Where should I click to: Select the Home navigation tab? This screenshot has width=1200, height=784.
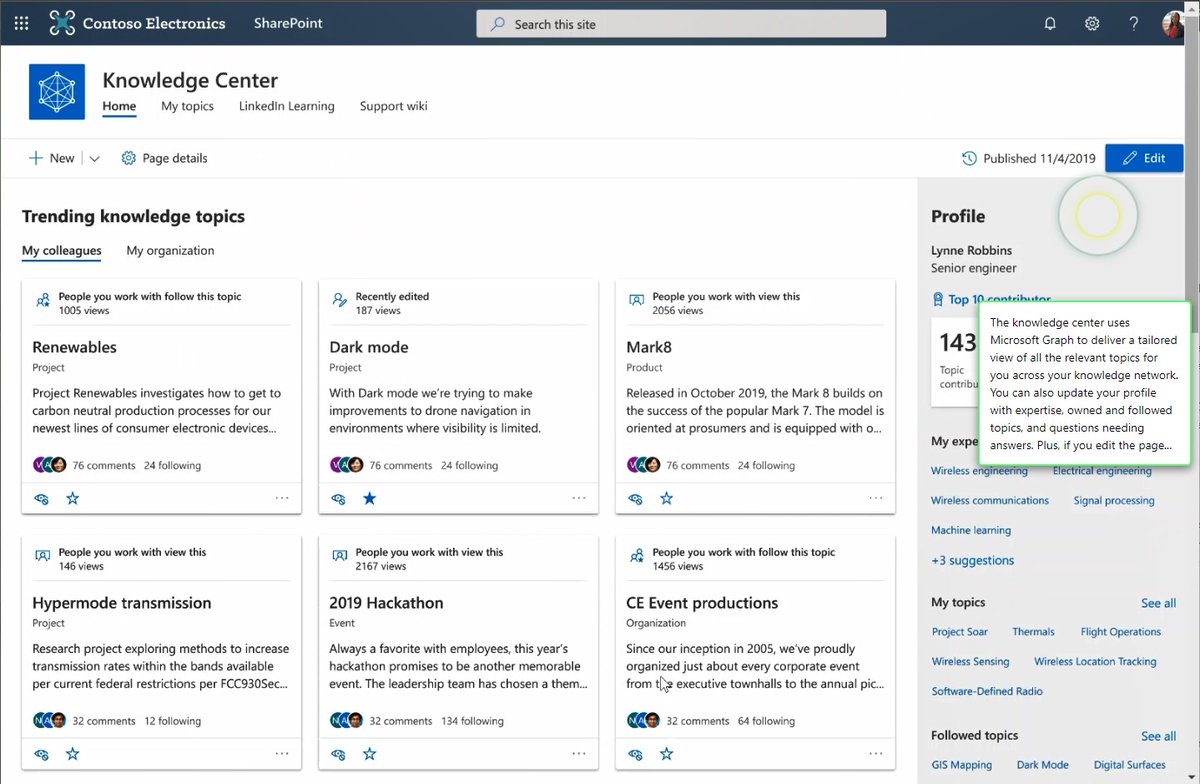[119, 106]
